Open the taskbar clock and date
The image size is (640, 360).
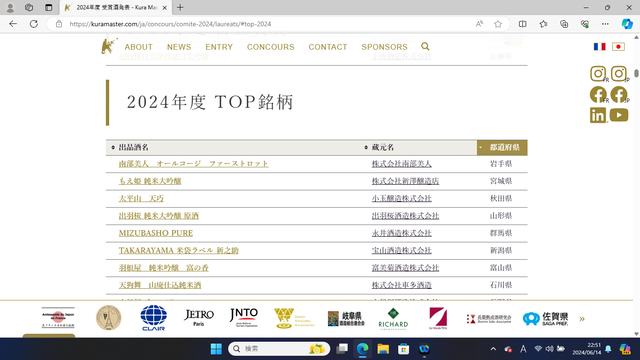coord(587,349)
